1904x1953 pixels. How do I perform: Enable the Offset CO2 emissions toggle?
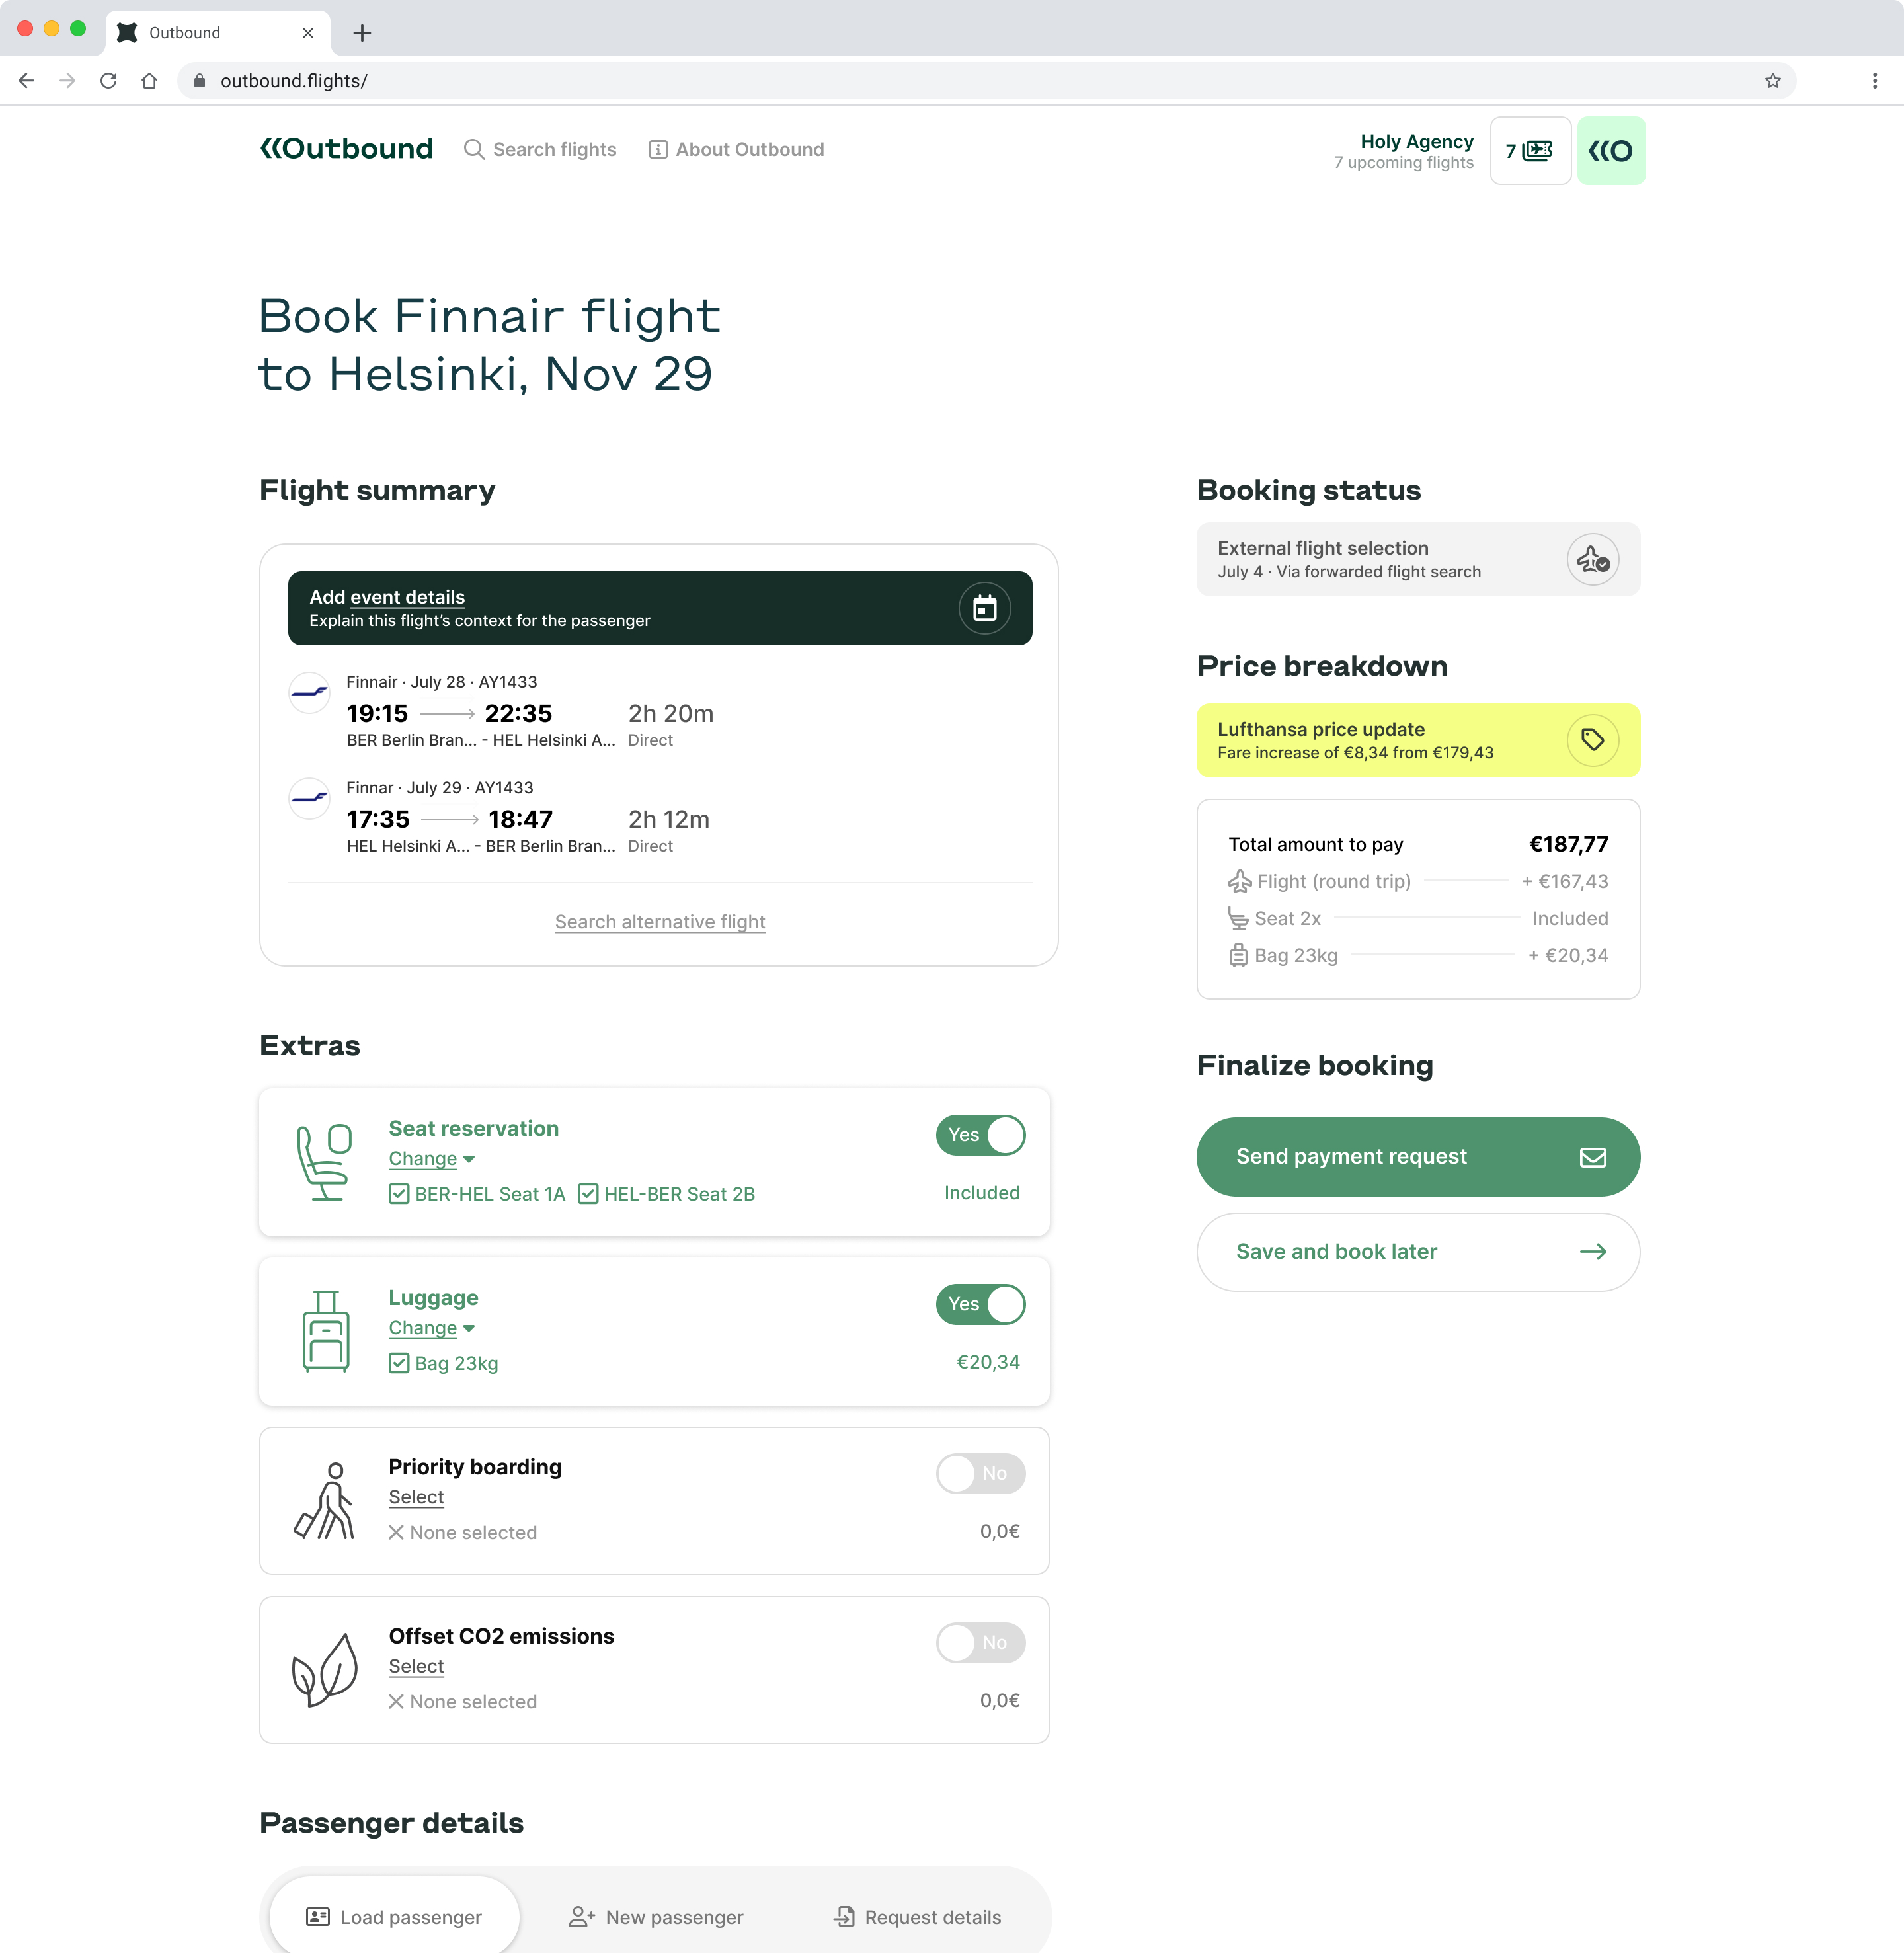point(981,1642)
